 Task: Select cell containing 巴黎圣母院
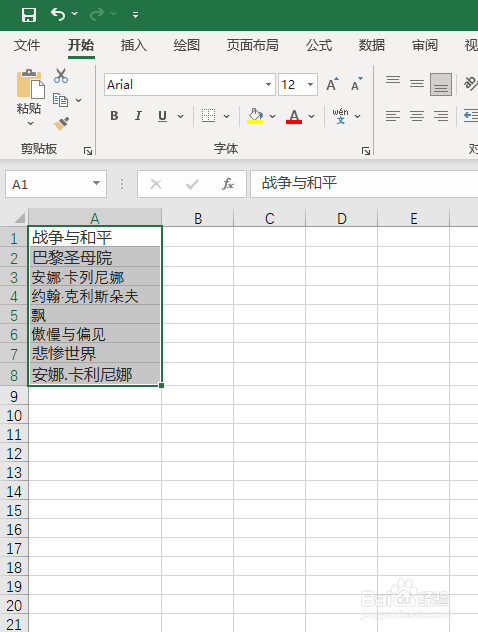pyautogui.click(x=95, y=258)
